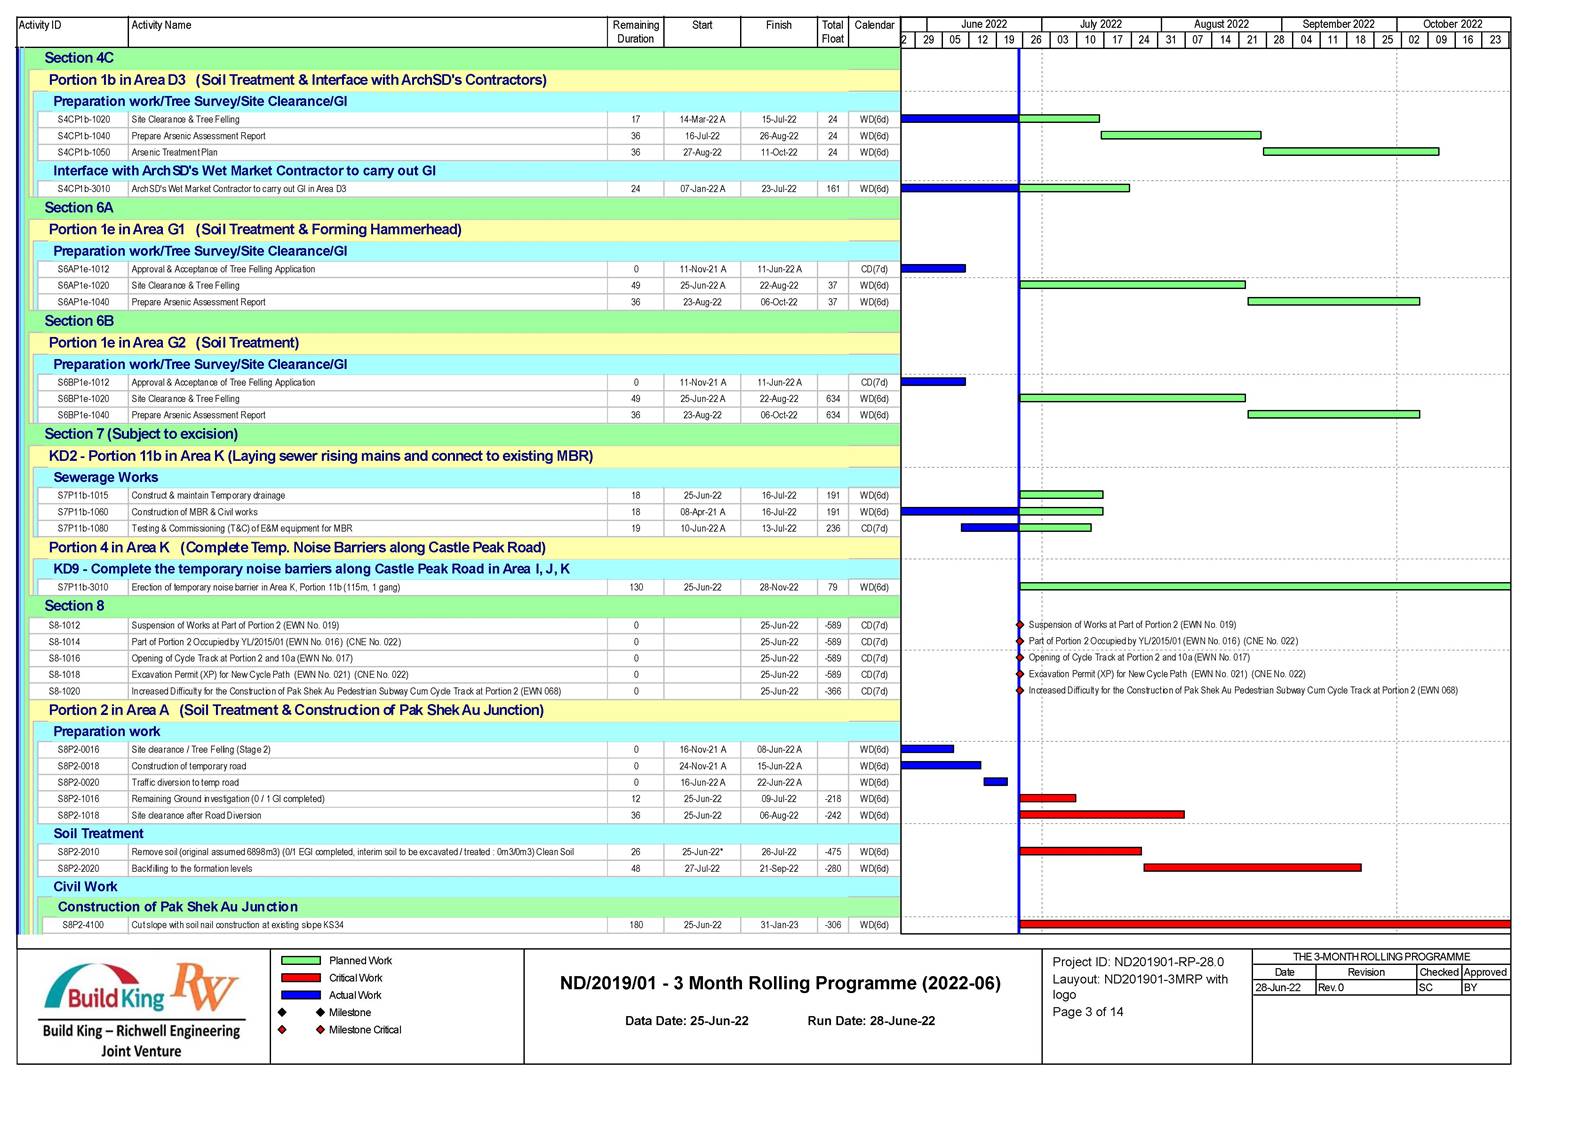Click the September 2022 timeline header

1338,24
